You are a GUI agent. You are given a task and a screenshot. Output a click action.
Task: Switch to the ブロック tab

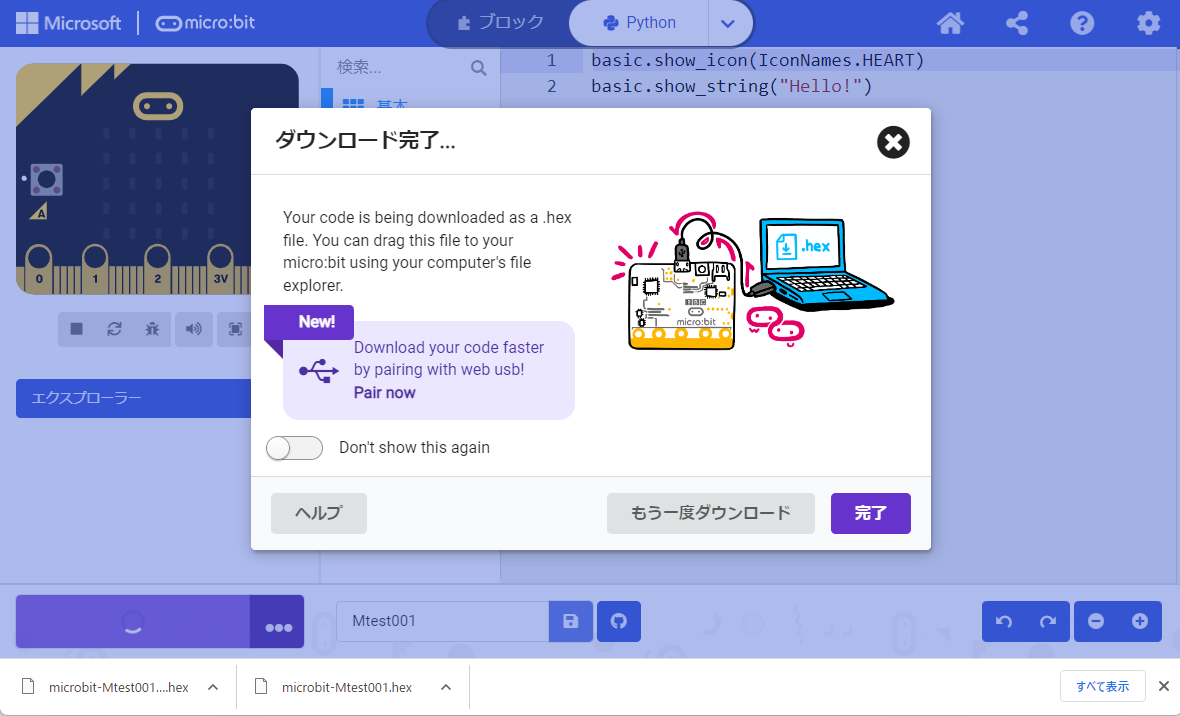500,23
